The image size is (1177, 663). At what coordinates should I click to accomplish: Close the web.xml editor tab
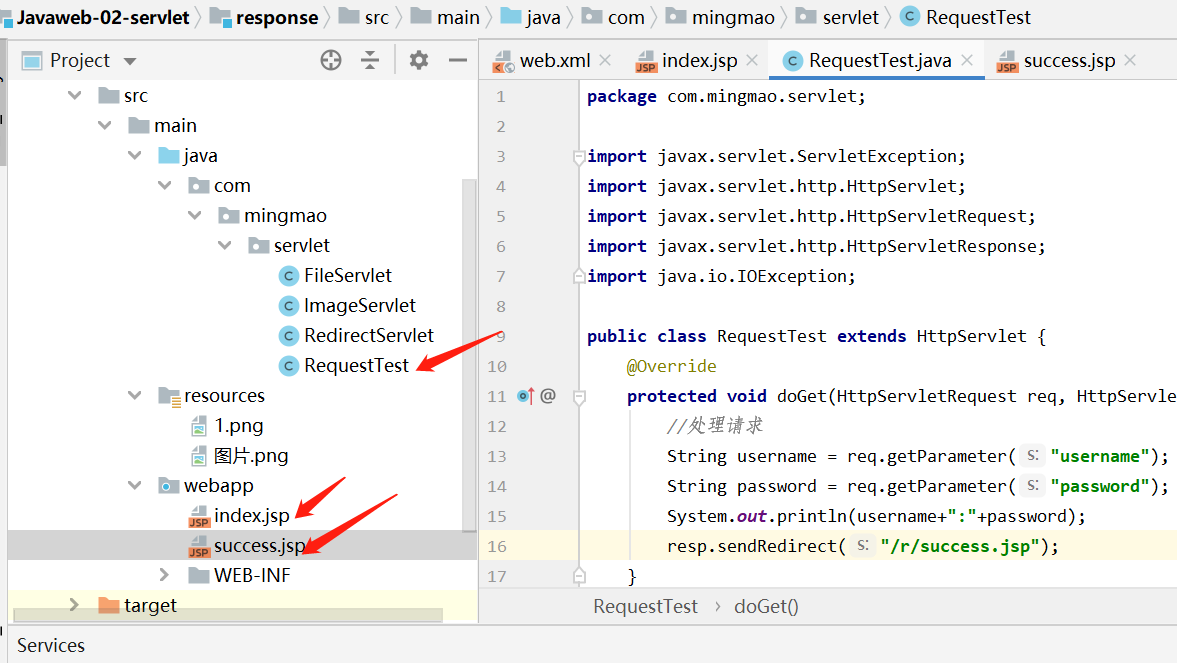(x=605, y=61)
